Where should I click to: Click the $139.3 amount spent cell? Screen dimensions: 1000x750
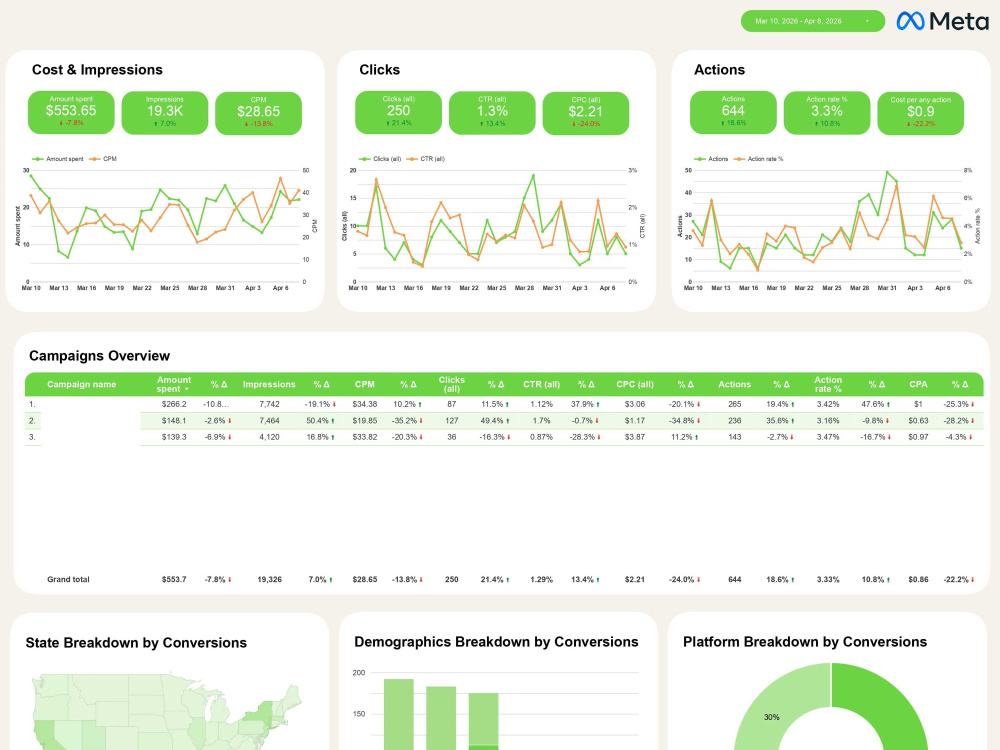[174, 438]
